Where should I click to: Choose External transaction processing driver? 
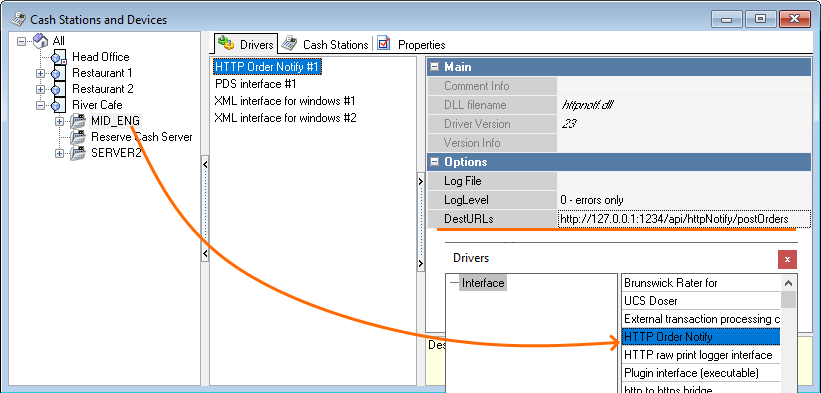(701, 319)
